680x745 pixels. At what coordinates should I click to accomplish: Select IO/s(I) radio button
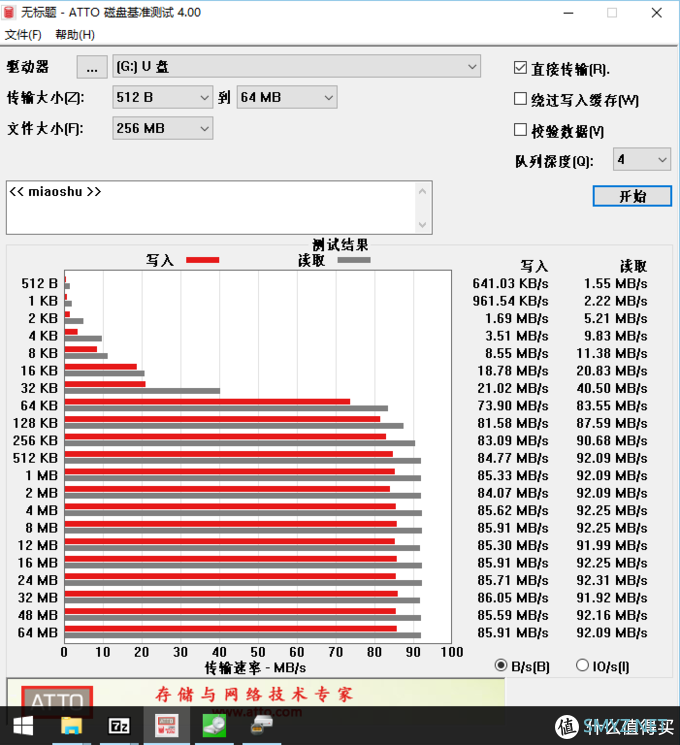[582, 665]
